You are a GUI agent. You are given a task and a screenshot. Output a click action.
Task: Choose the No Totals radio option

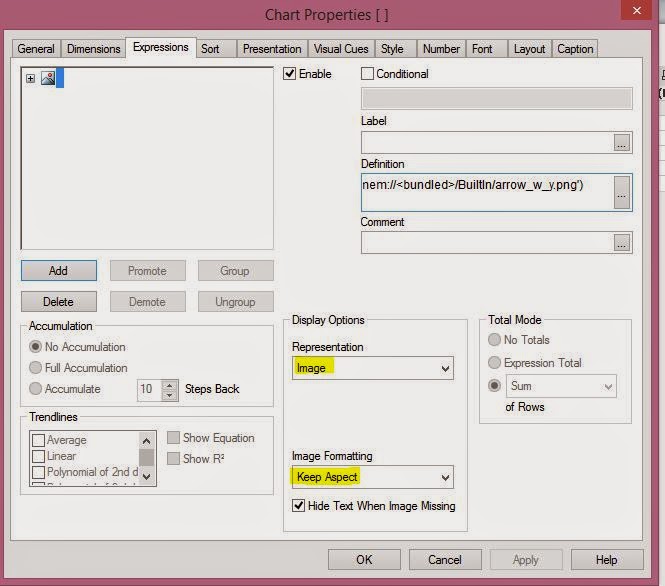point(494,340)
